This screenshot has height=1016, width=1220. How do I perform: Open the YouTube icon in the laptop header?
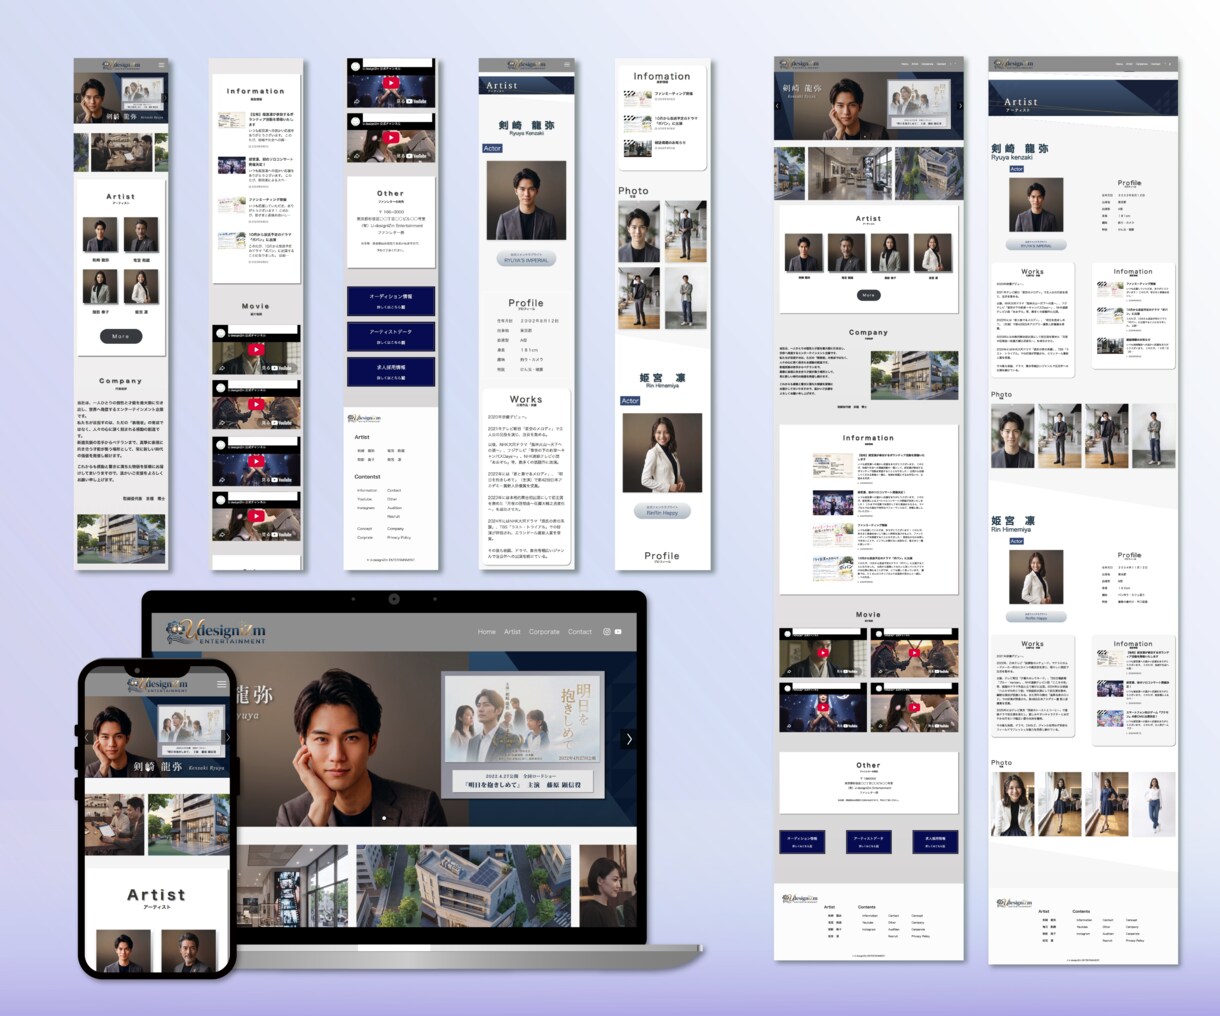(x=618, y=632)
